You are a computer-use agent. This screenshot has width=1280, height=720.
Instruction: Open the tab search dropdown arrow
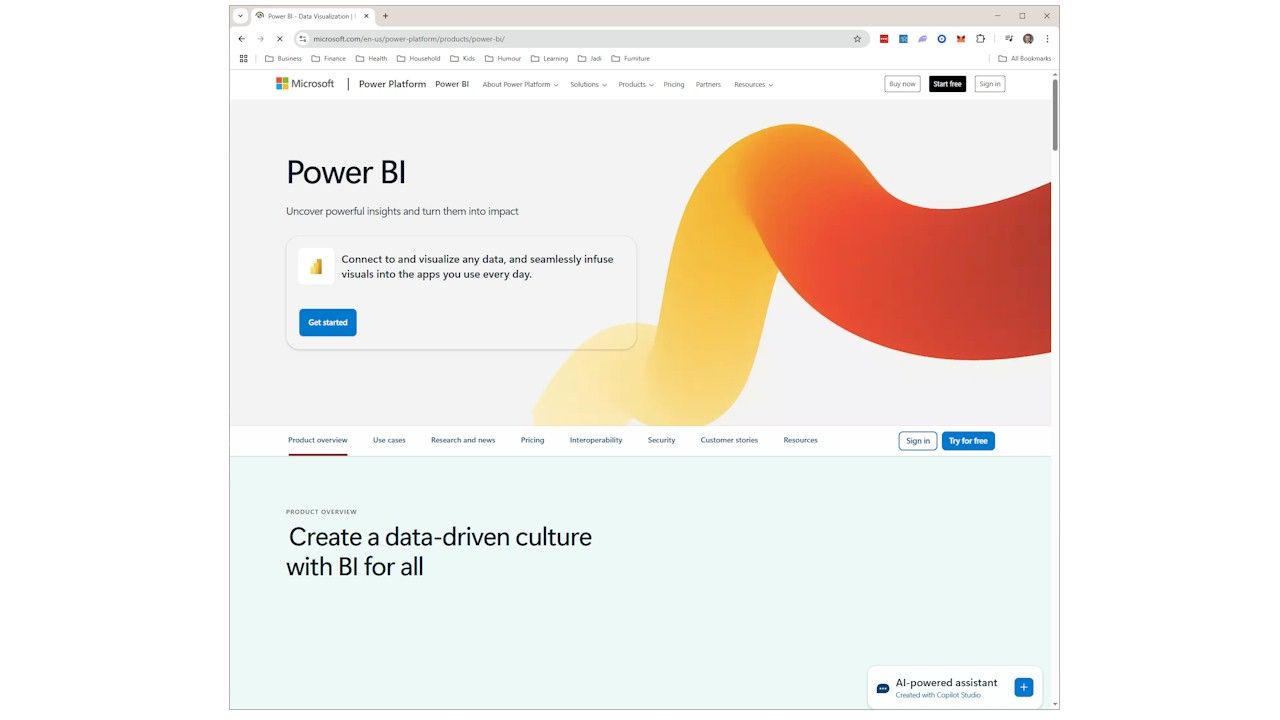(241, 16)
